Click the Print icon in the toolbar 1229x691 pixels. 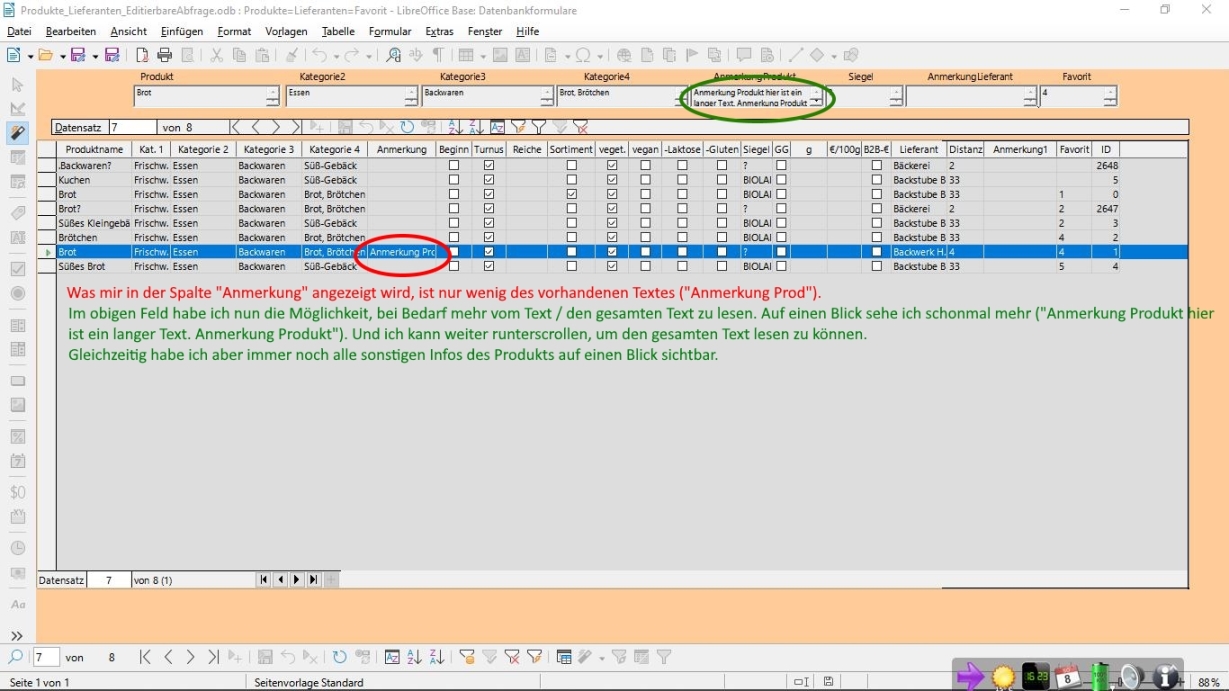pyautogui.click(x=165, y=56)
